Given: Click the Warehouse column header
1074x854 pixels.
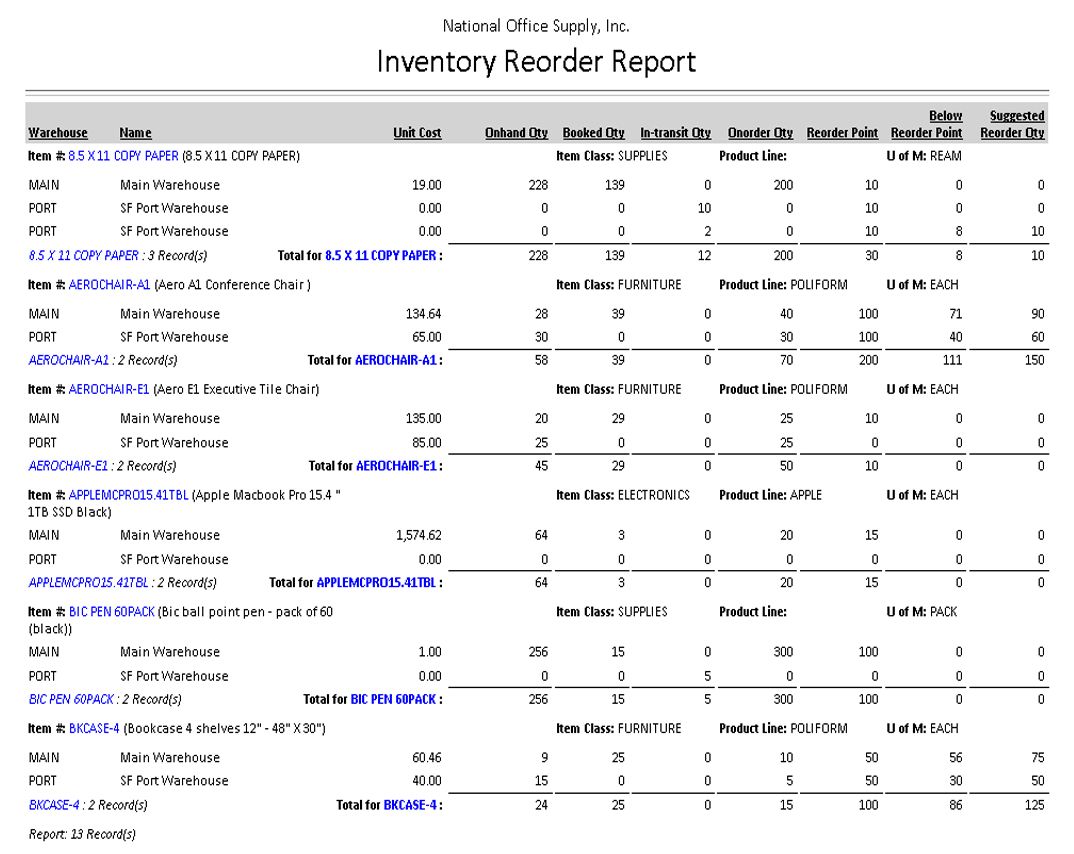Looking at the screenshot, I should coord(58,133).
